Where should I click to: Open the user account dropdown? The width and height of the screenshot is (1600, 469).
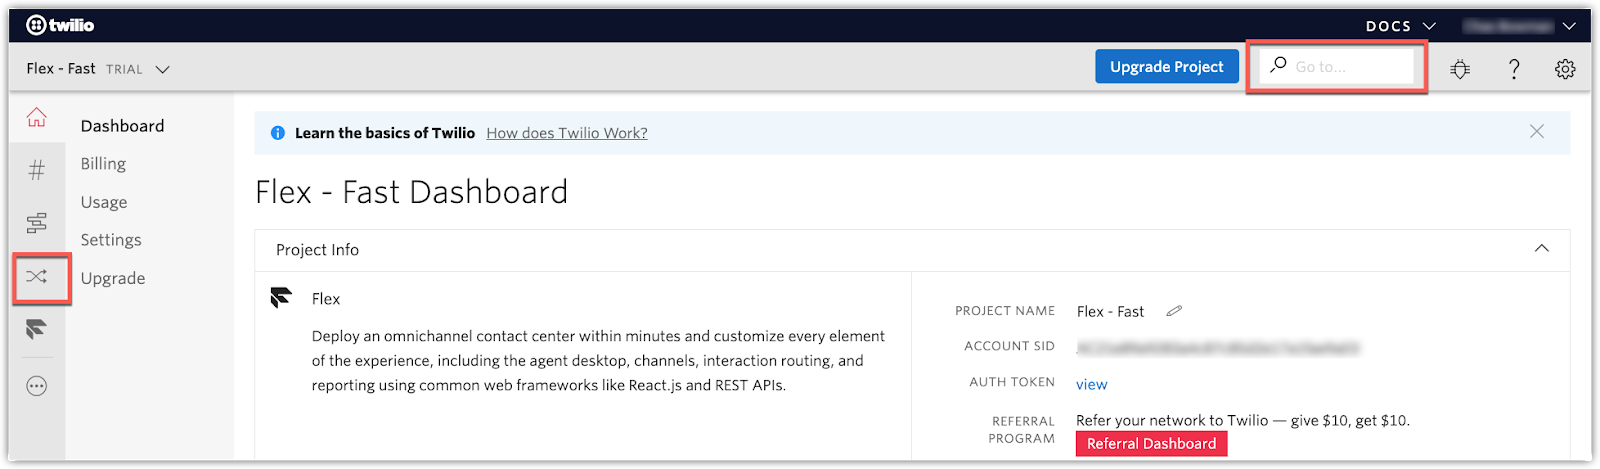click(1520, 26)
